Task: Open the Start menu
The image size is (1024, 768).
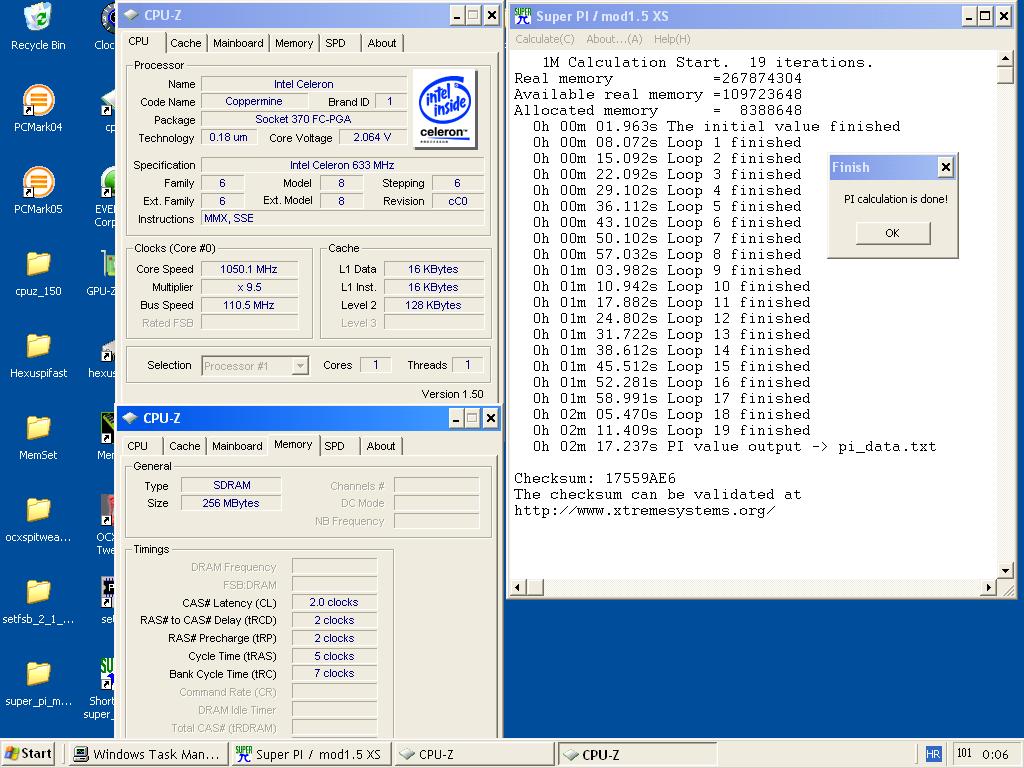Action: tap(27, 754)
